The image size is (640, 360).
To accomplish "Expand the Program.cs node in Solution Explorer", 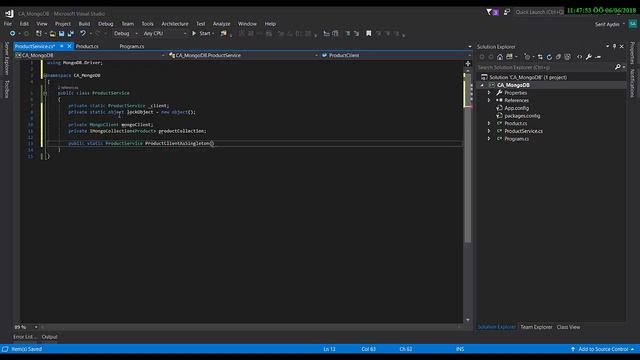I will point(489,139).
